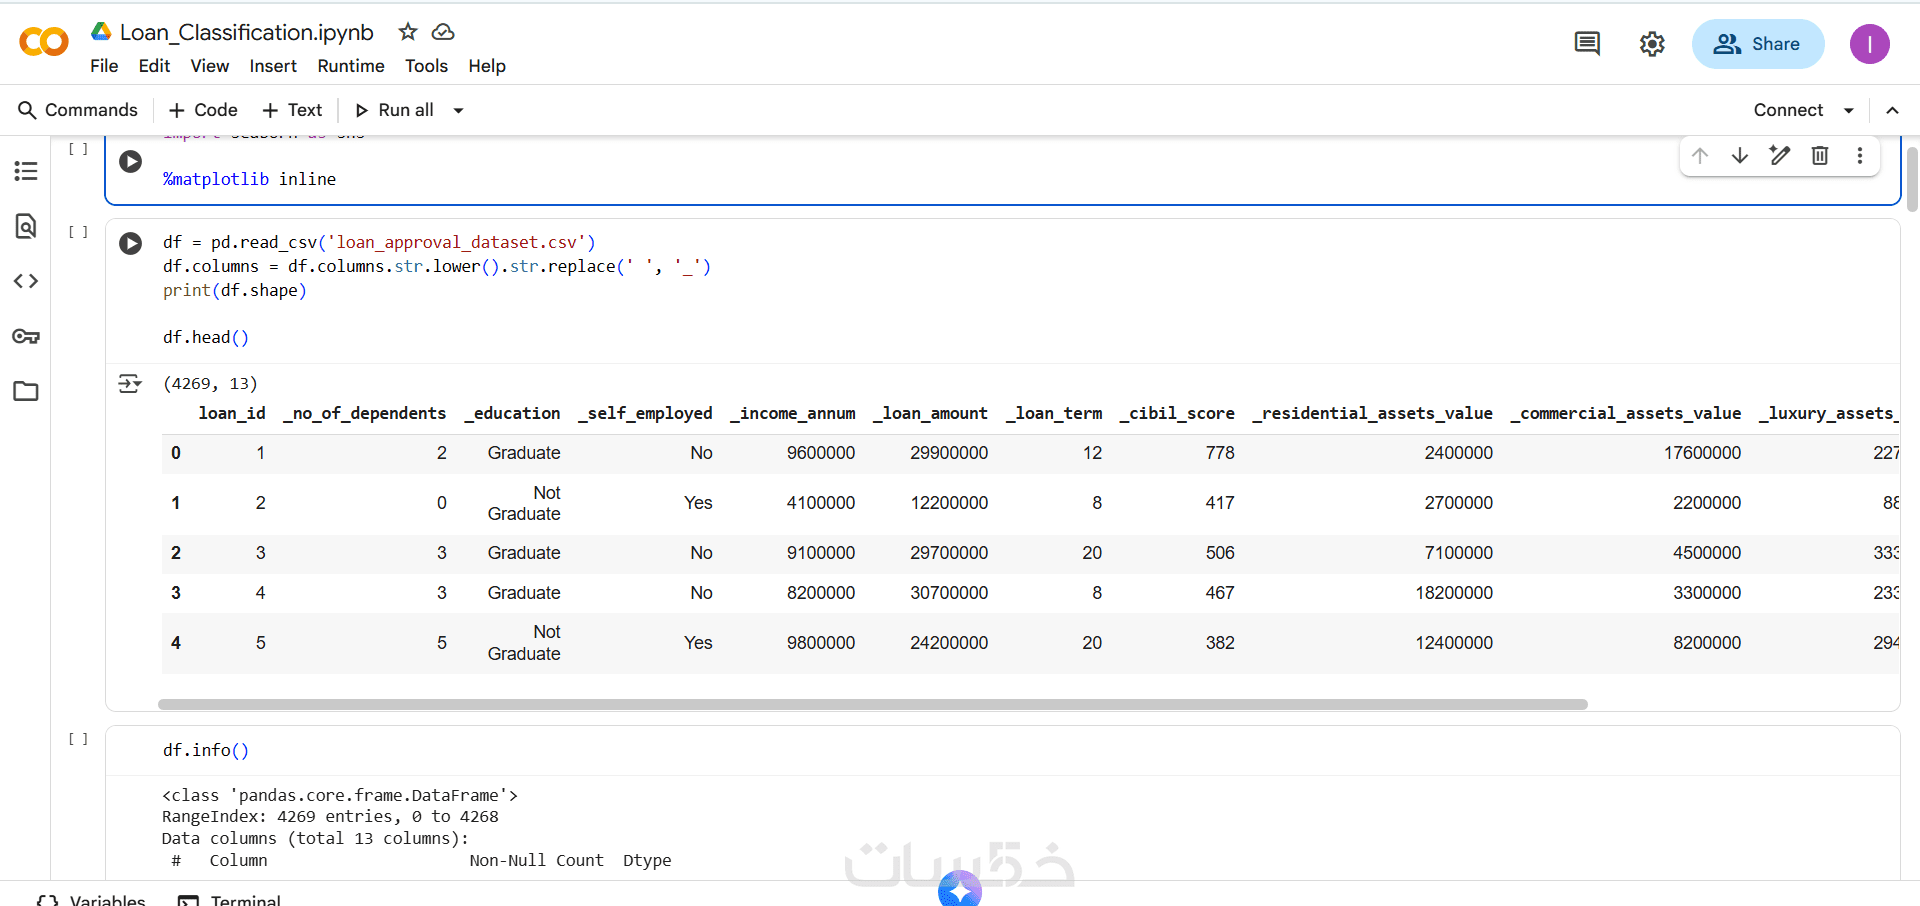Click the _commercial_assets_value column header

pyautogui.click(x=1626, y=413)
